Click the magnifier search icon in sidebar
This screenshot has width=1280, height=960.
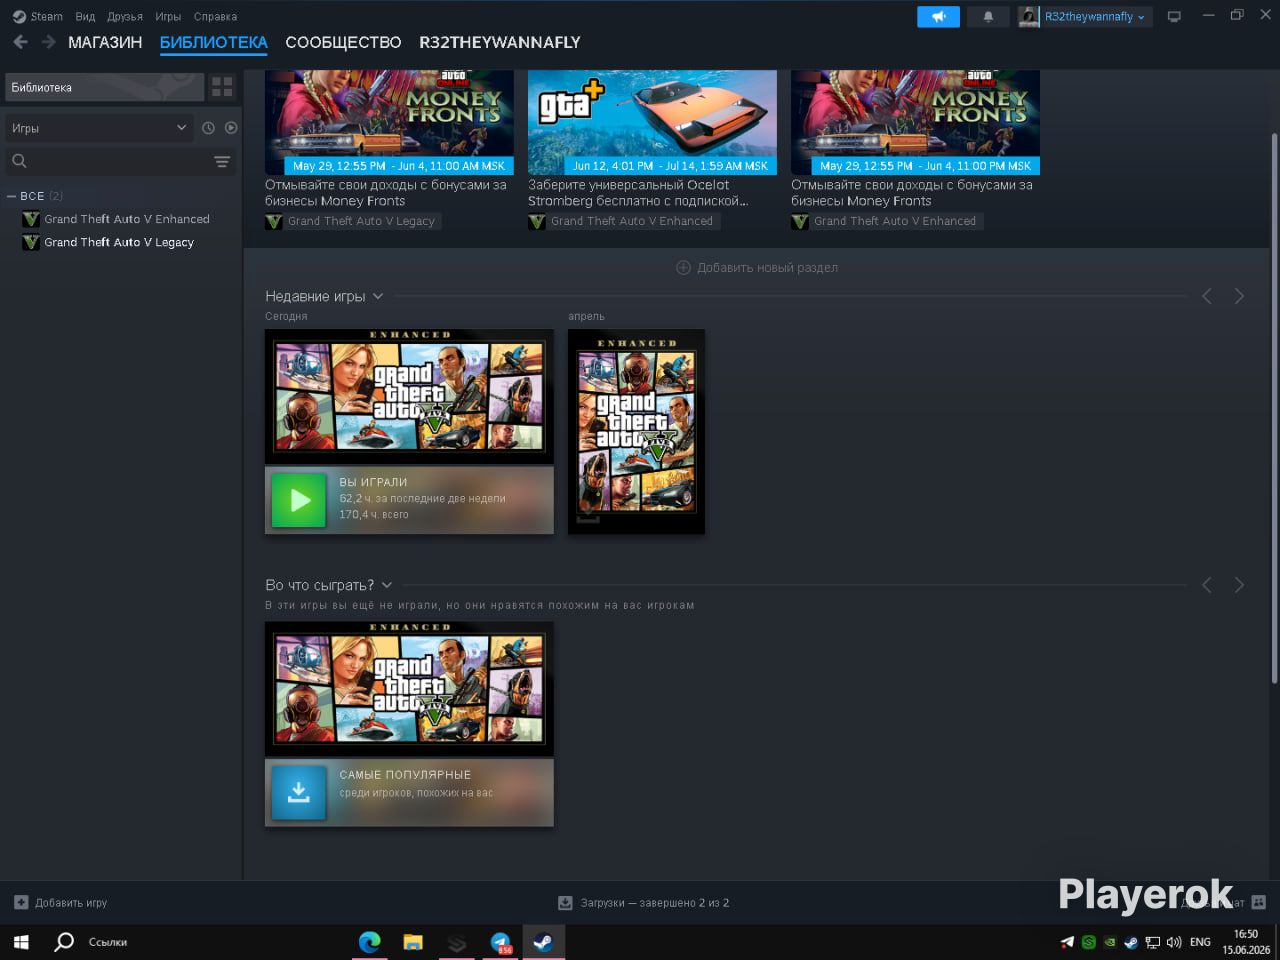point(19,161)
